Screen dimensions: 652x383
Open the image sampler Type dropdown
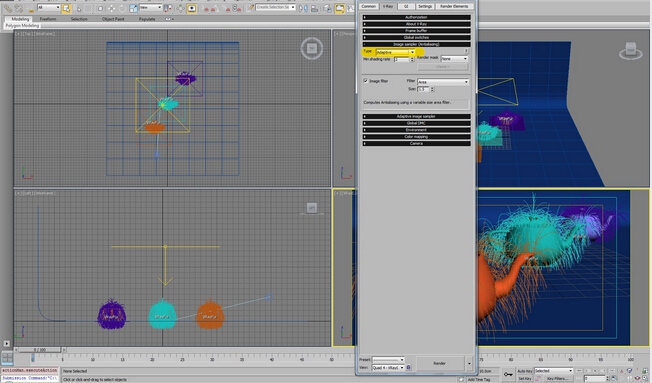point(395,52)
